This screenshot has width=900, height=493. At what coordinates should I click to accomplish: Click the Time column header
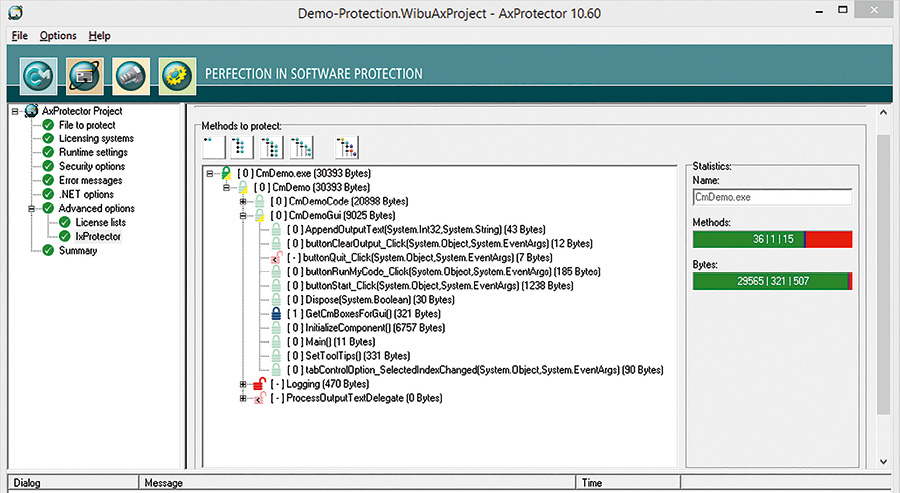pyautogui.click(x=628, y=483)
